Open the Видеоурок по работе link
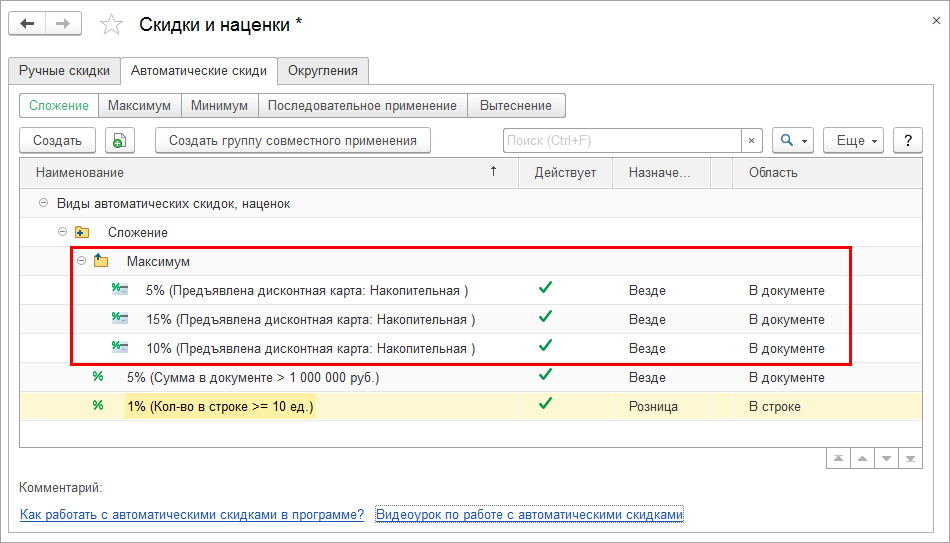 [529, 515]
